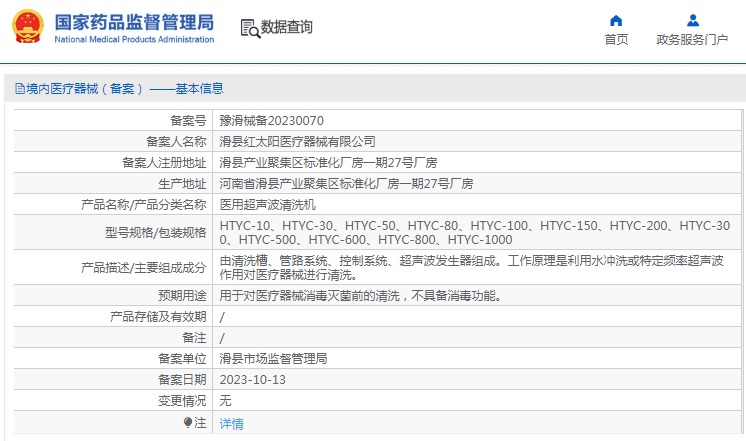Click the lightbulb icon beside 注
This screenshot has height=441, width=746.
(x=188, y=422)
